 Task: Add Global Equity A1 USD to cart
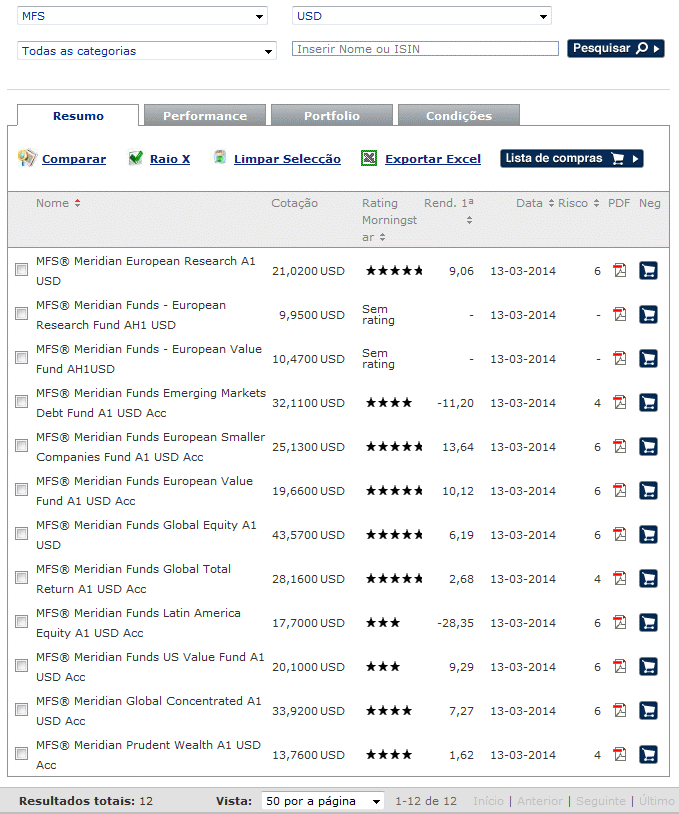coord(648,535)
